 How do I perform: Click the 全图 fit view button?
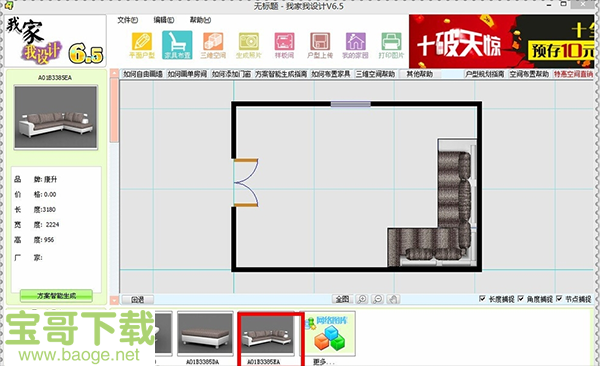click(x=342, y=299)
